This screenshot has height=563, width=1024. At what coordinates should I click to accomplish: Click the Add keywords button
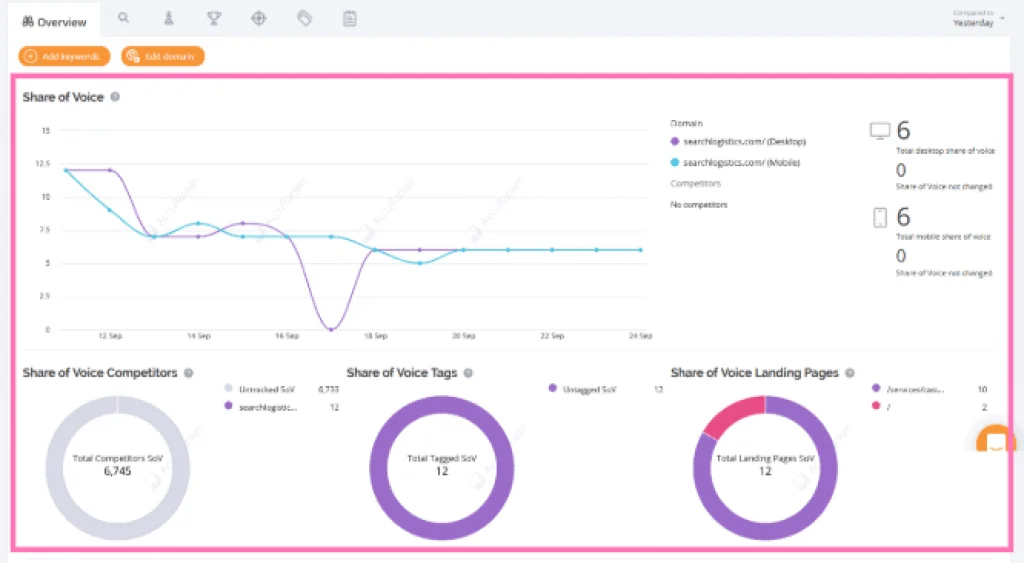64,56
